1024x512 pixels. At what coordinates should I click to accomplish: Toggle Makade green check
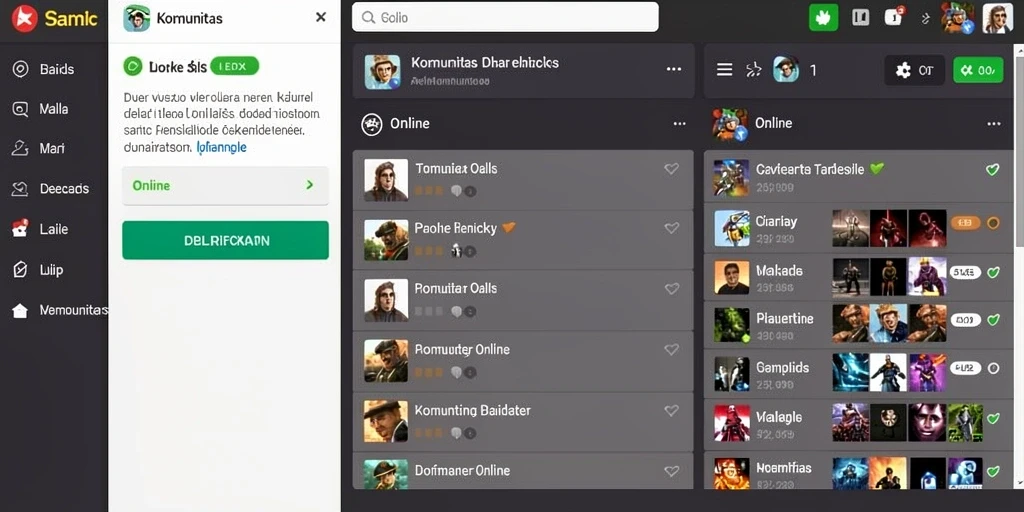click(993, 272)
